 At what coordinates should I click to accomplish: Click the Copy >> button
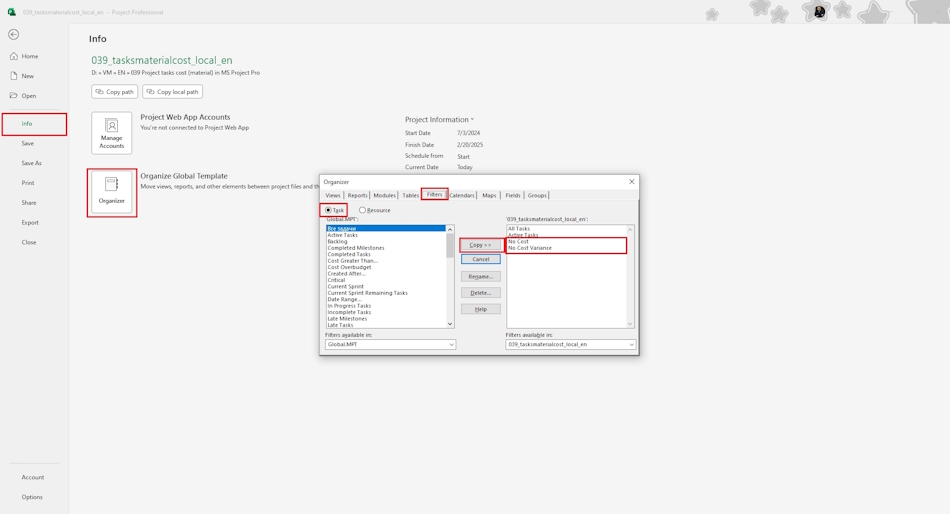(480, 245)
